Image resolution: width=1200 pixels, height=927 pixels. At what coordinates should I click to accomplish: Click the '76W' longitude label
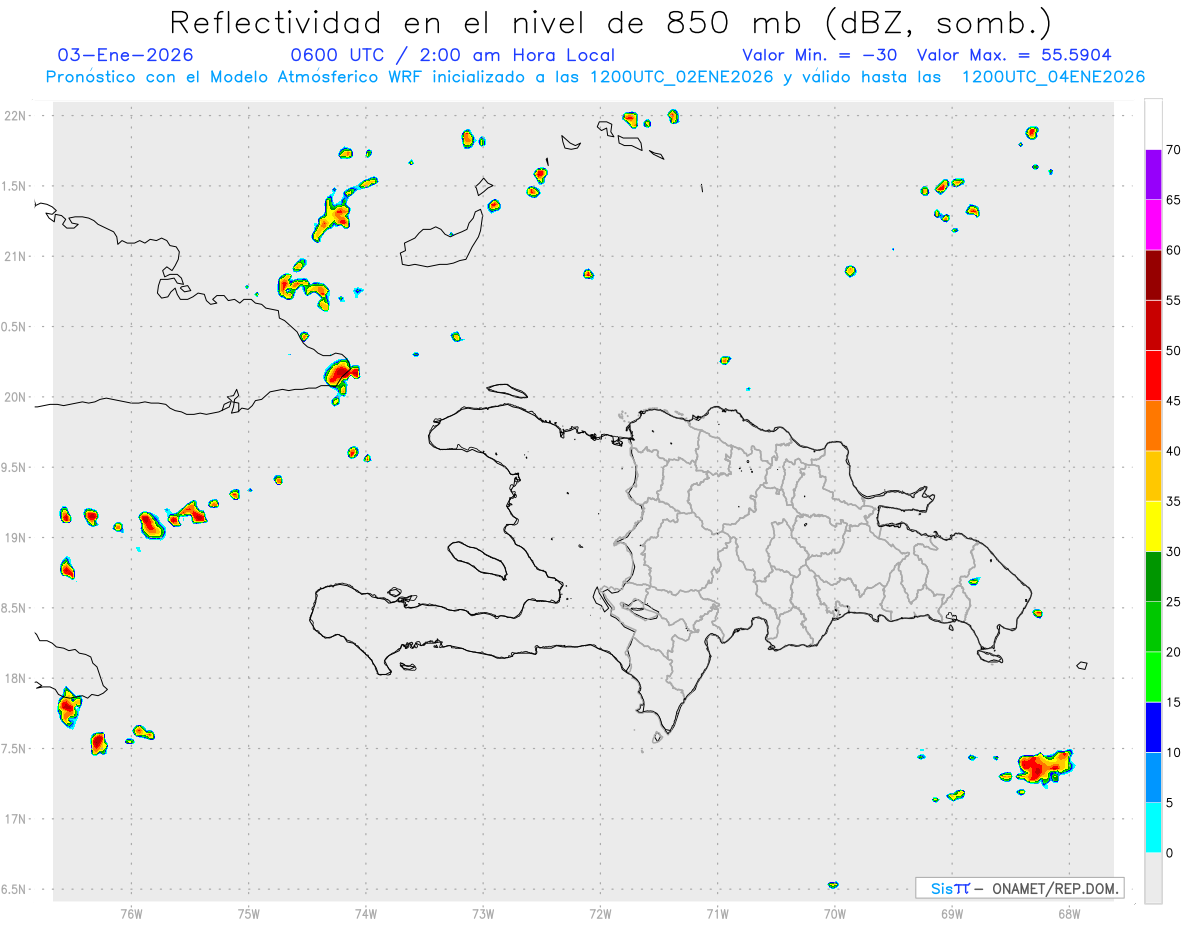131,913
